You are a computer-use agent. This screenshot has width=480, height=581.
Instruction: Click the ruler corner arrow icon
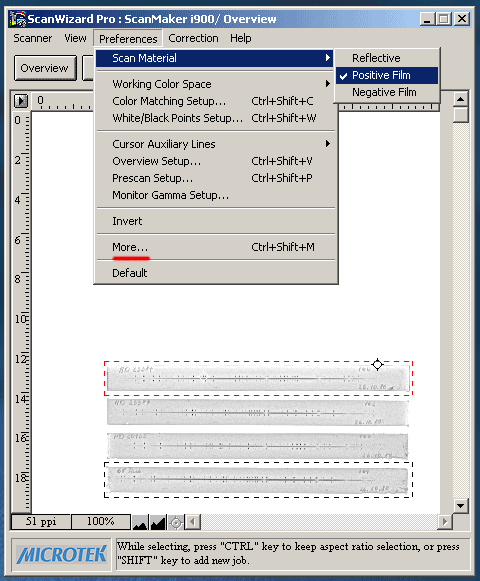pyautogui.click(x=21, y=101)
